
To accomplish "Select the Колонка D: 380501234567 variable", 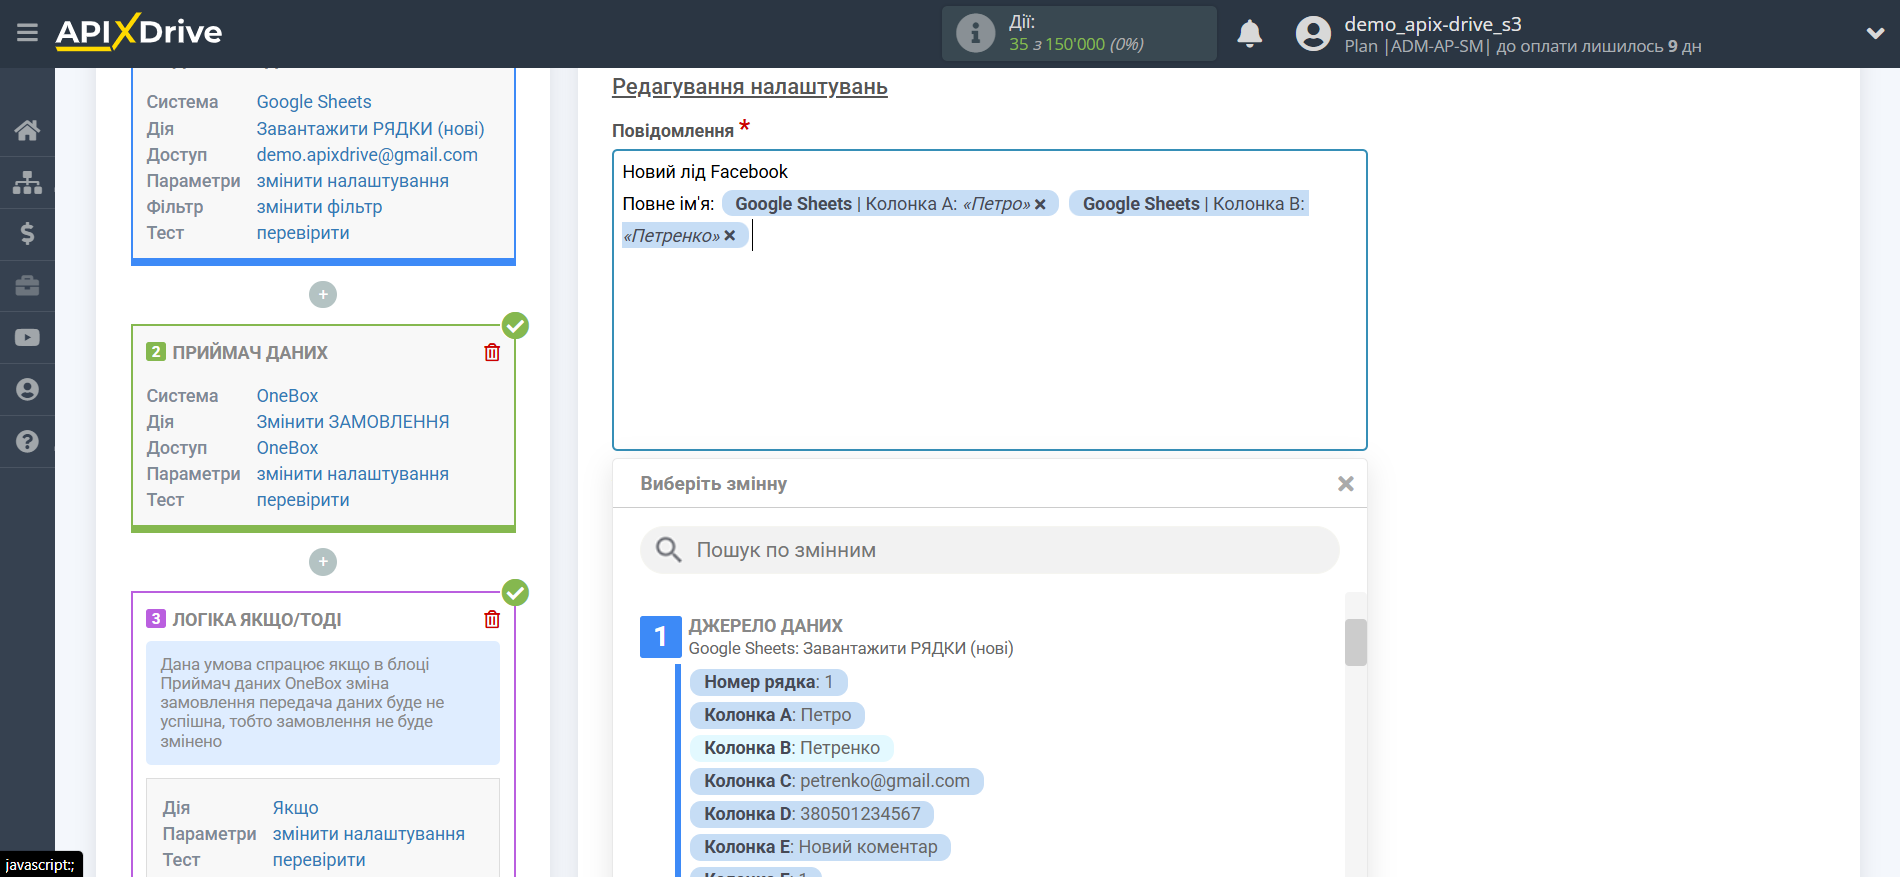I will [811, 814].
